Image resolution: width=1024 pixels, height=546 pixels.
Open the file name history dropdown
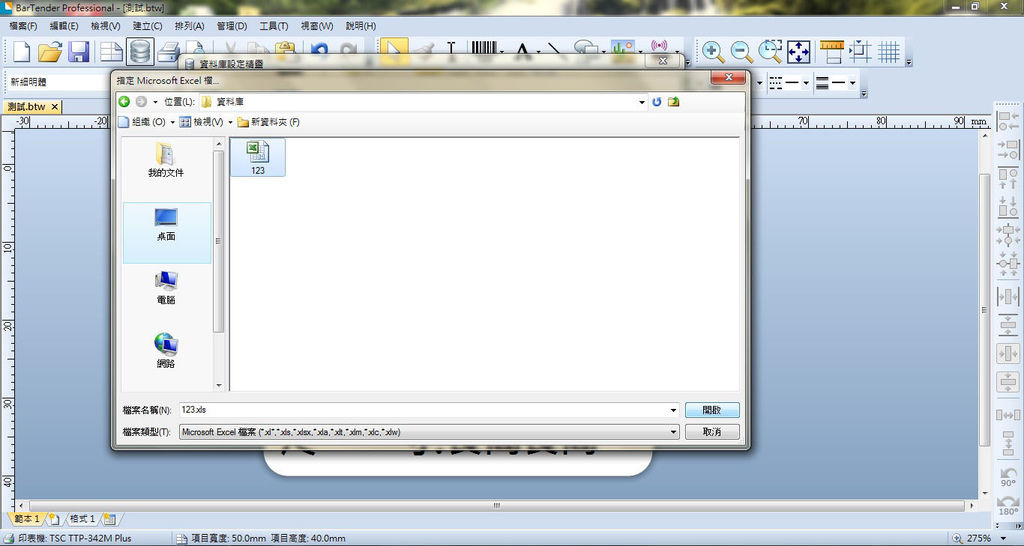(673, 410)
